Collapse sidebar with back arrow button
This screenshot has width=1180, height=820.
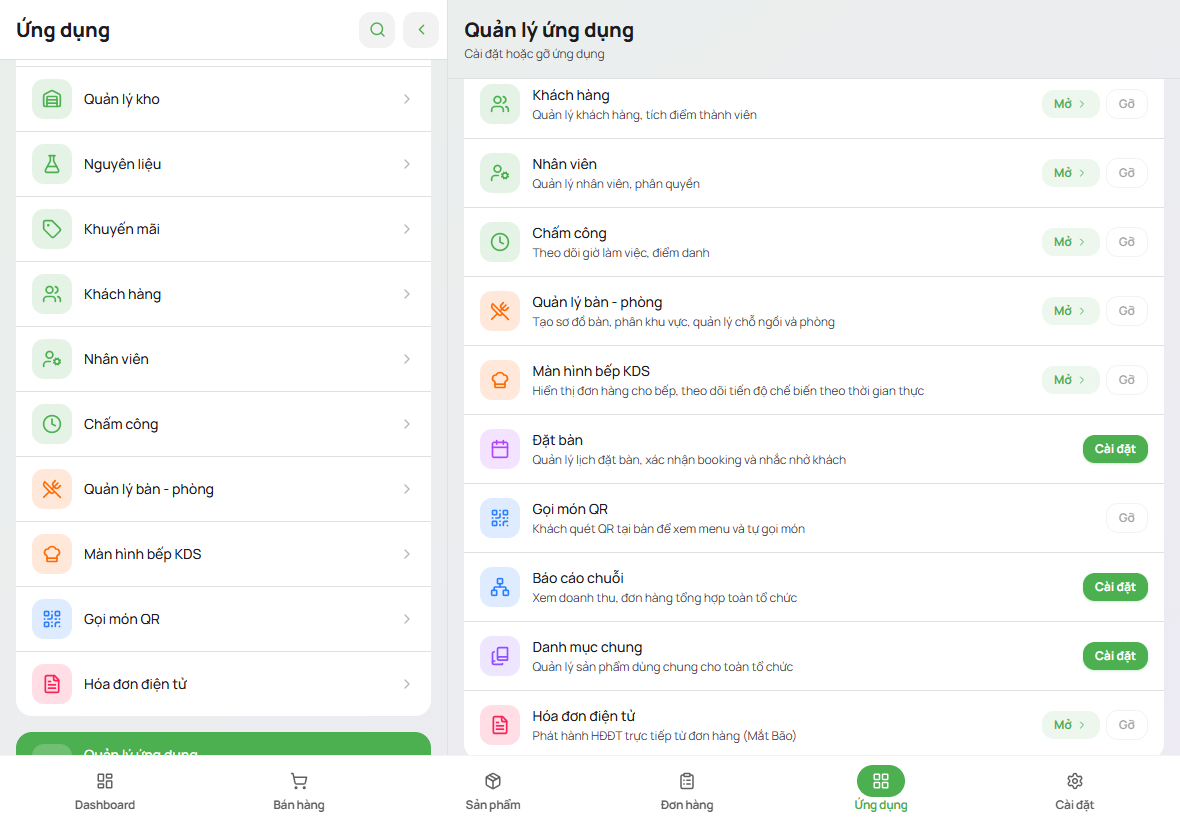coord(421,30)
